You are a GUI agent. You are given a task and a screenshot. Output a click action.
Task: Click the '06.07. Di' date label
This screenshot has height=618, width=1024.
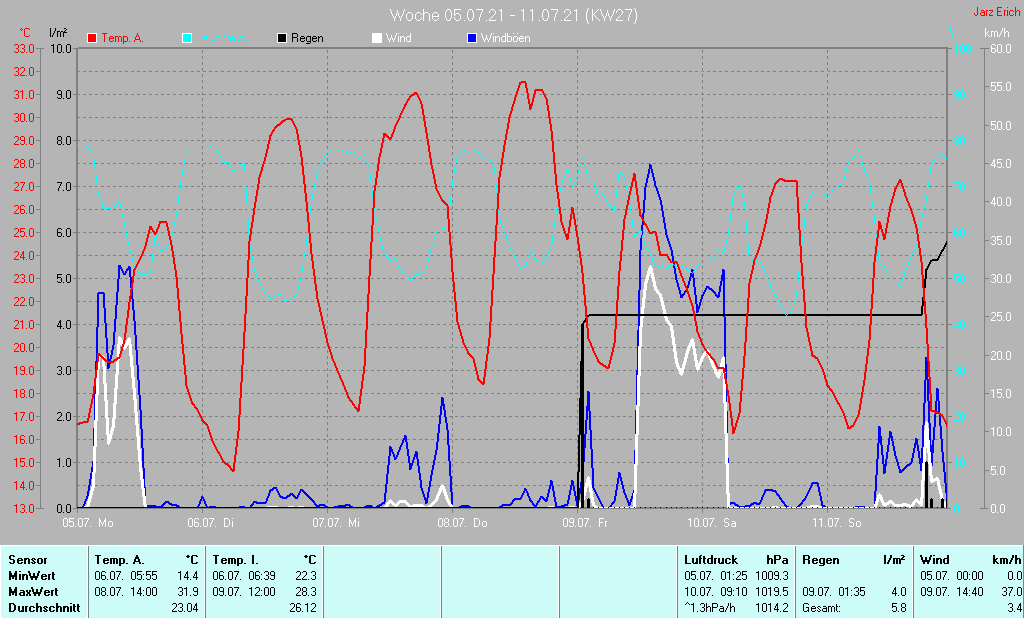tap(210, 523)
